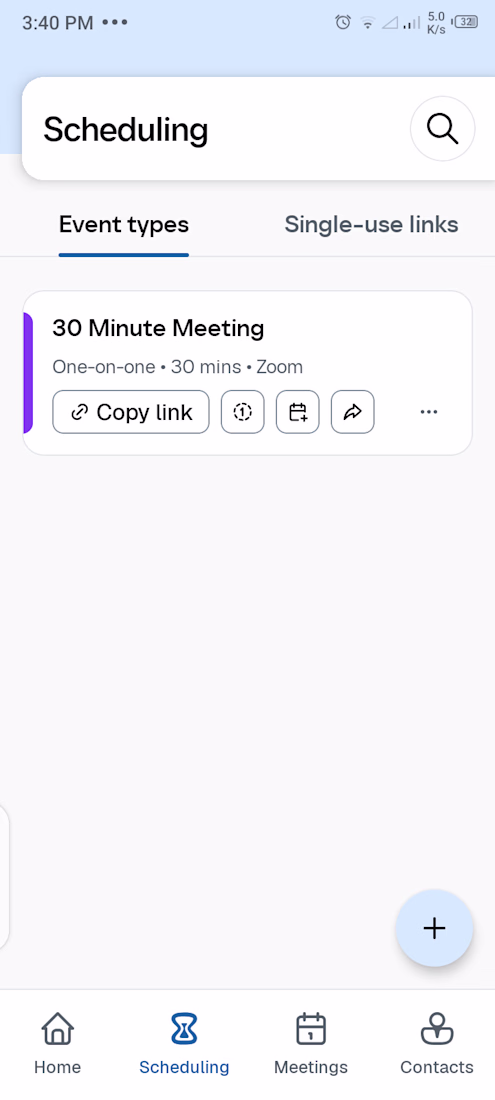Open the search magnifier icon
The height and width of the screenshot is (1100, 495).
pos(442,129)
